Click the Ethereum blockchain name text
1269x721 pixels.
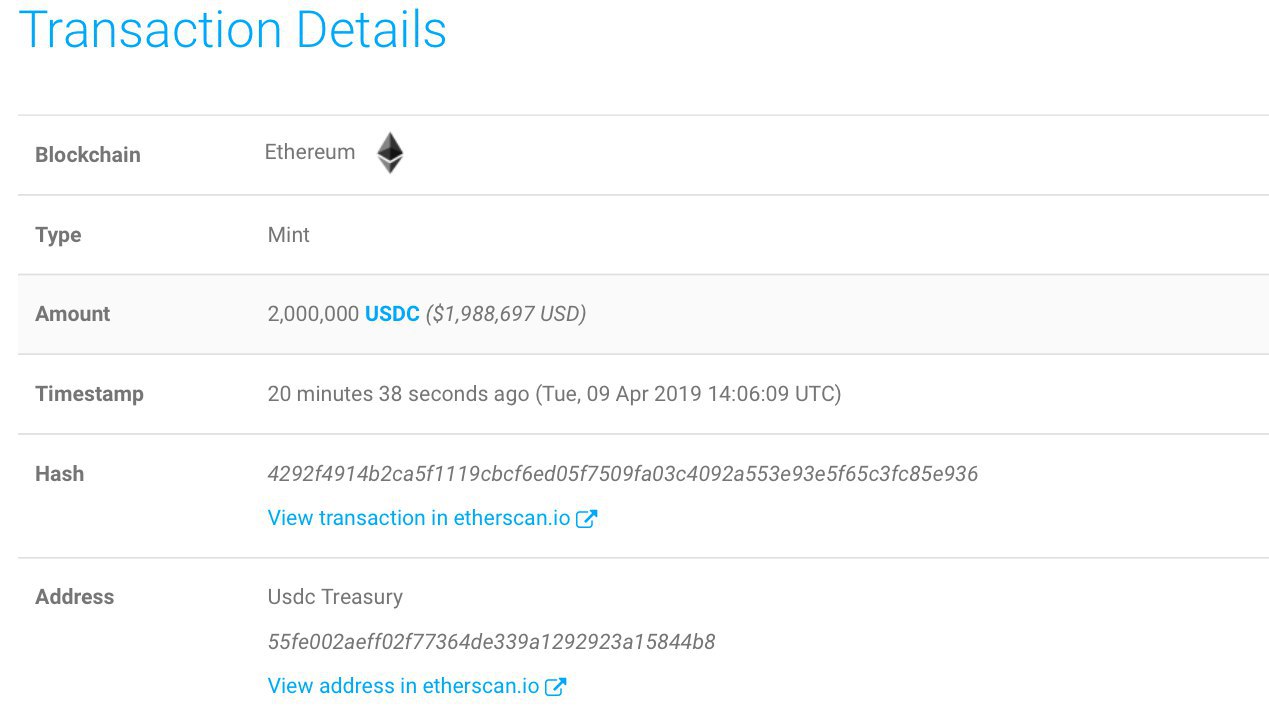click(x=310, y=152)
